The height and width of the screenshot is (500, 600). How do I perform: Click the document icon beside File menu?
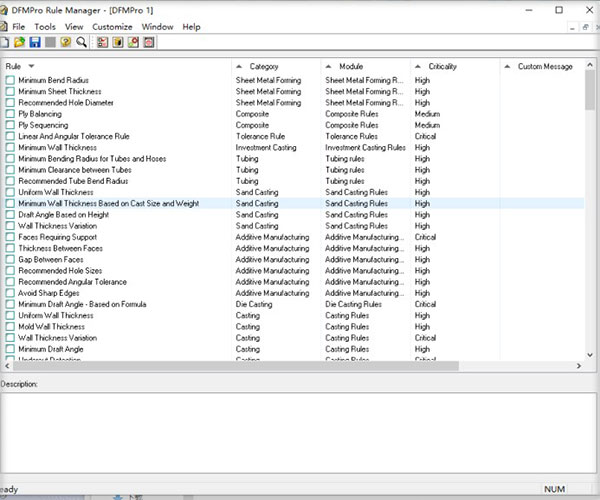tap(3, 27)
